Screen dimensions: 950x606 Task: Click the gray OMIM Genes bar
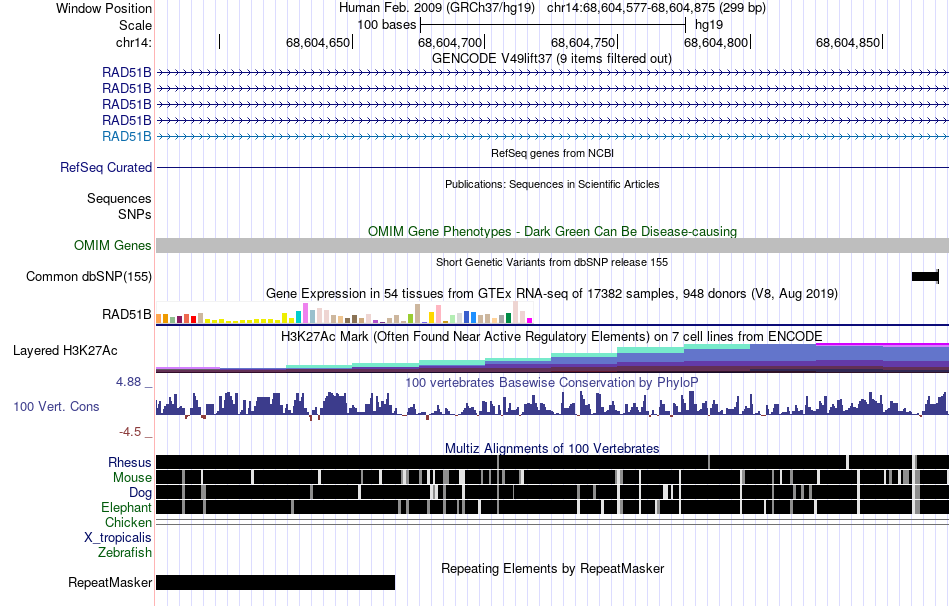coord(552,245)
